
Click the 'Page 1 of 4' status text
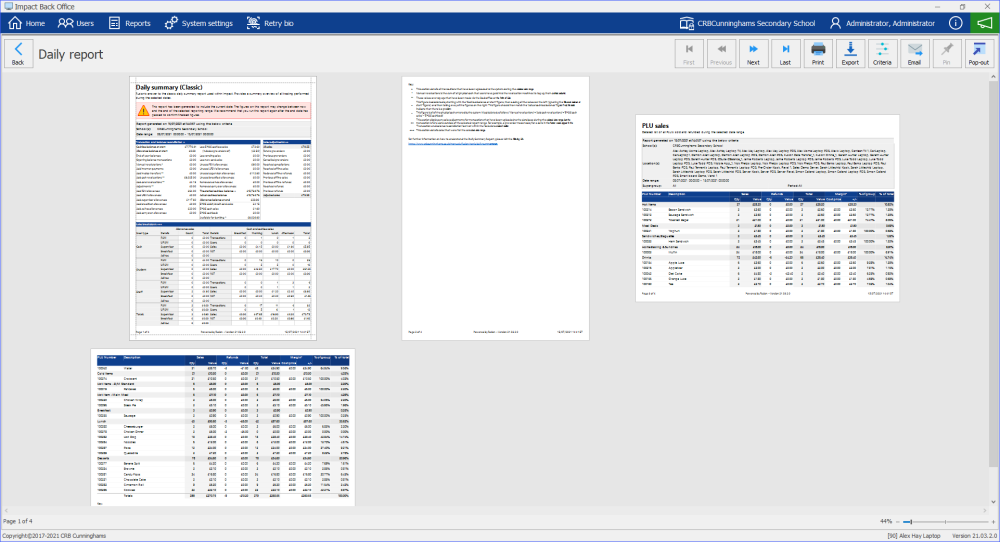coord(18,522)
